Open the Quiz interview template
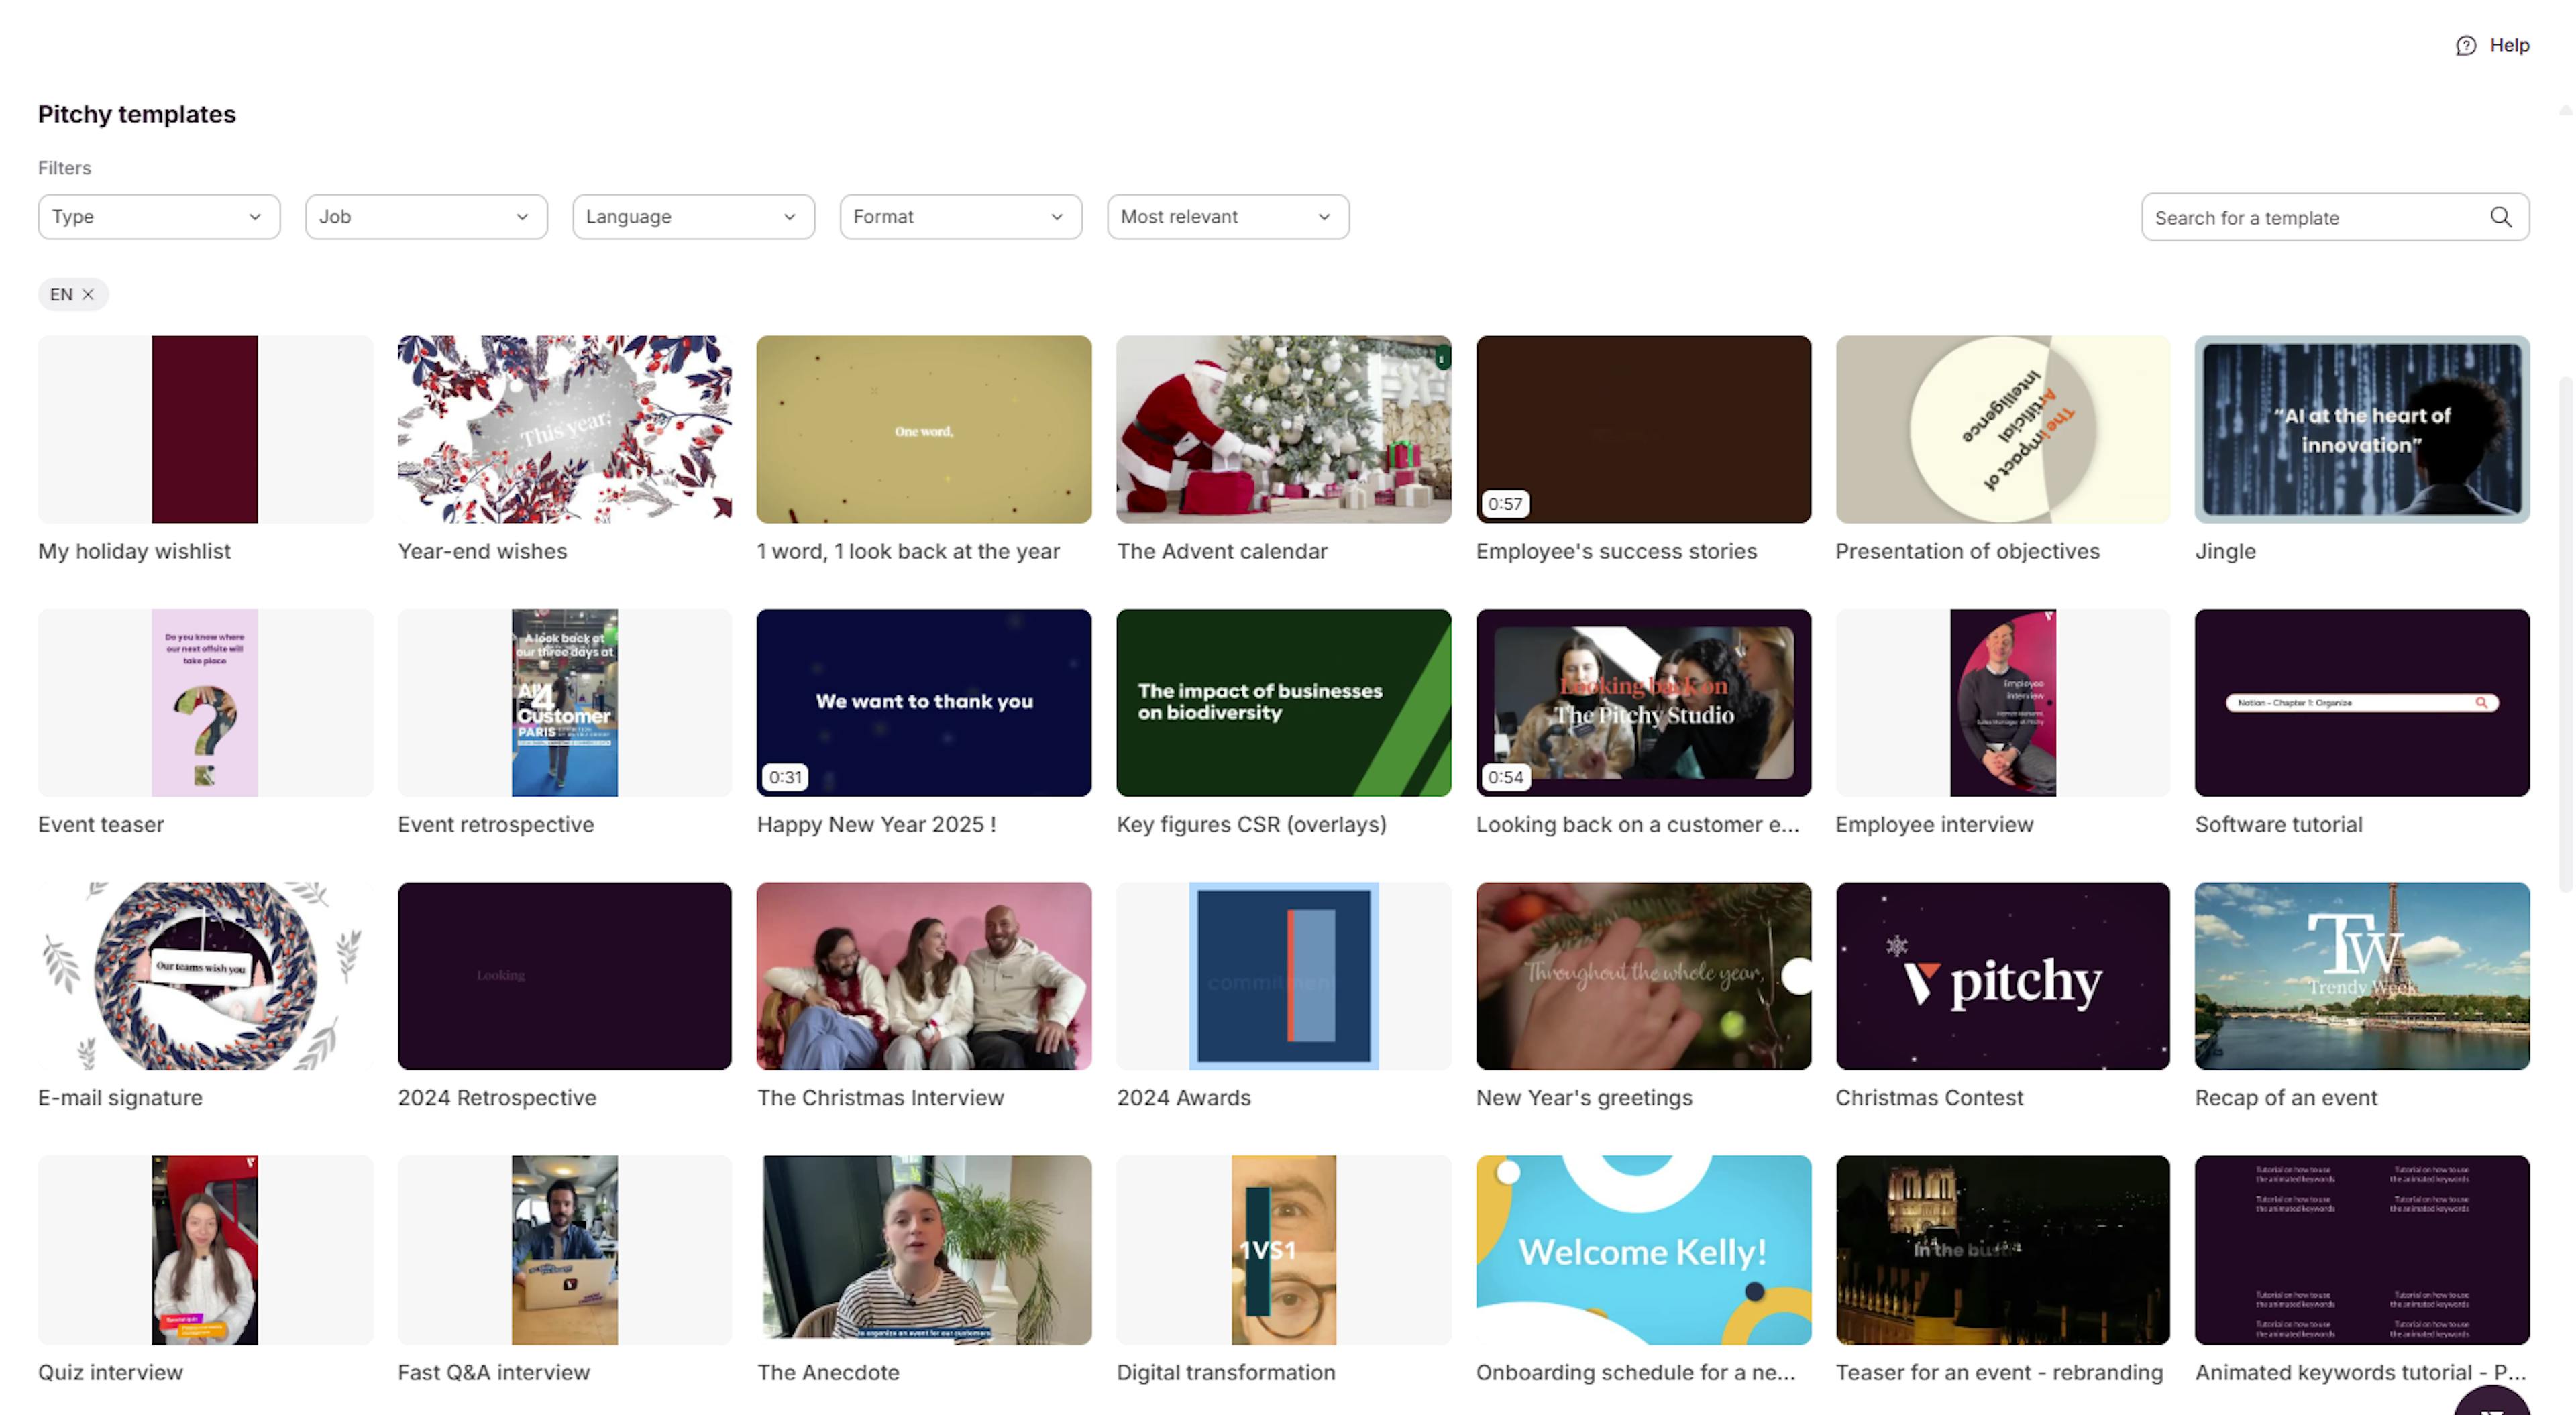 (205, 1249)
